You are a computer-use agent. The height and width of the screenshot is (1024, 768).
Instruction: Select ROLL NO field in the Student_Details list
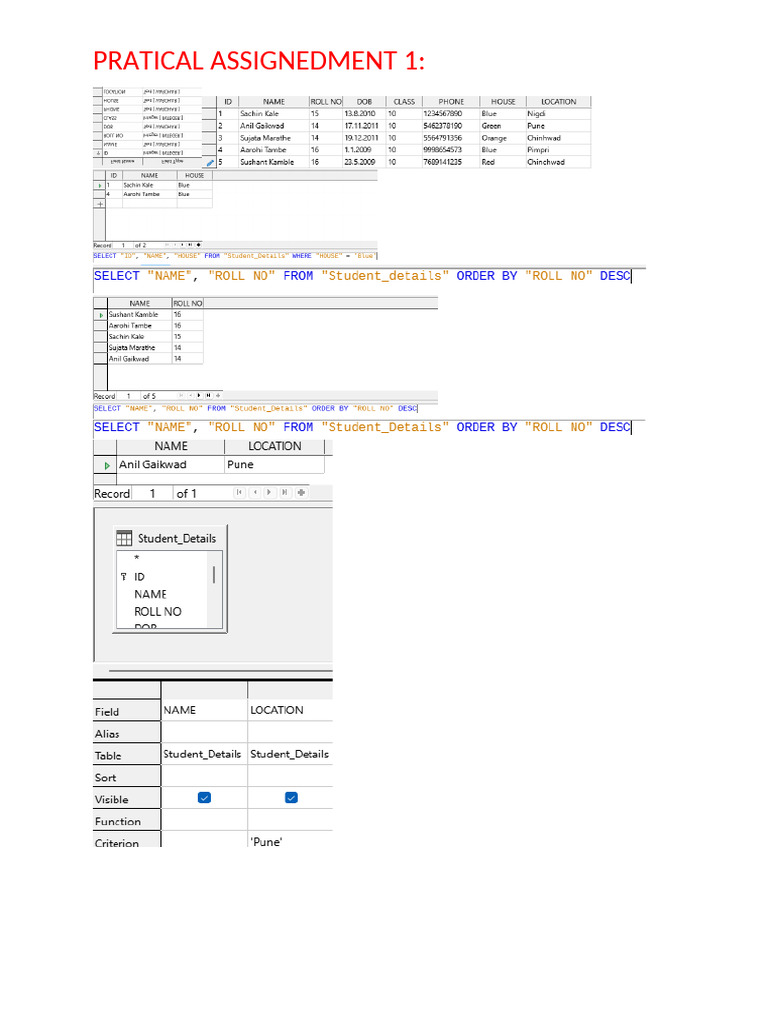[x=158, y=612]
